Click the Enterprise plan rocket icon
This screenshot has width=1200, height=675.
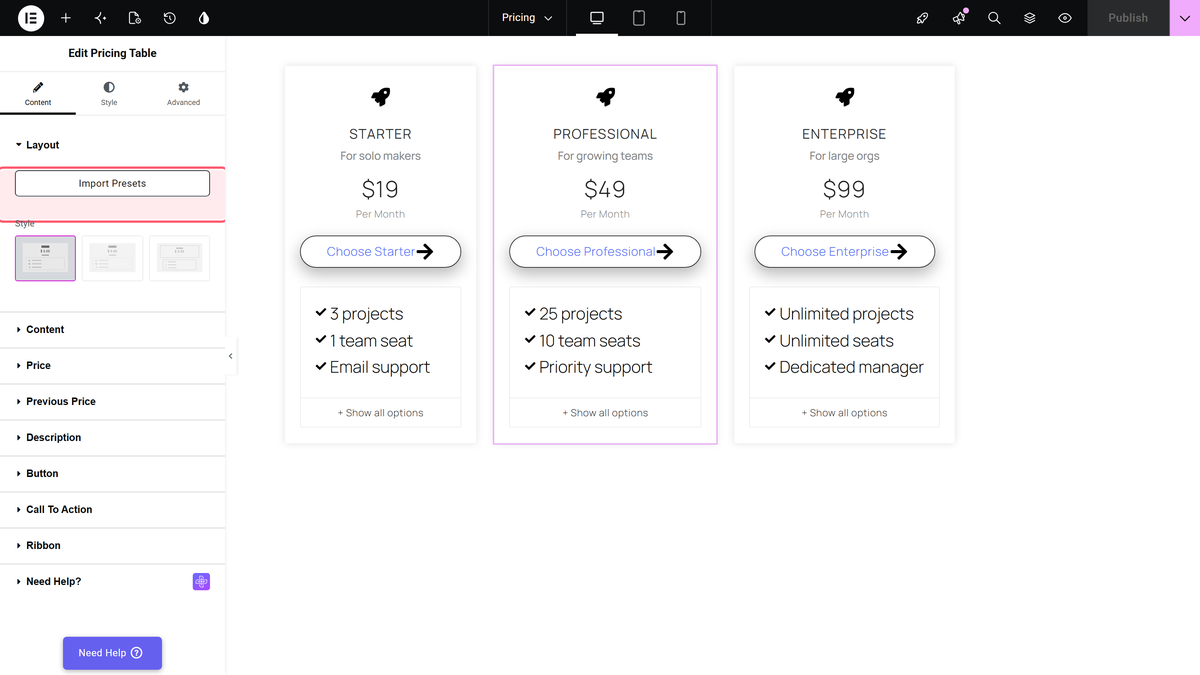845,96
